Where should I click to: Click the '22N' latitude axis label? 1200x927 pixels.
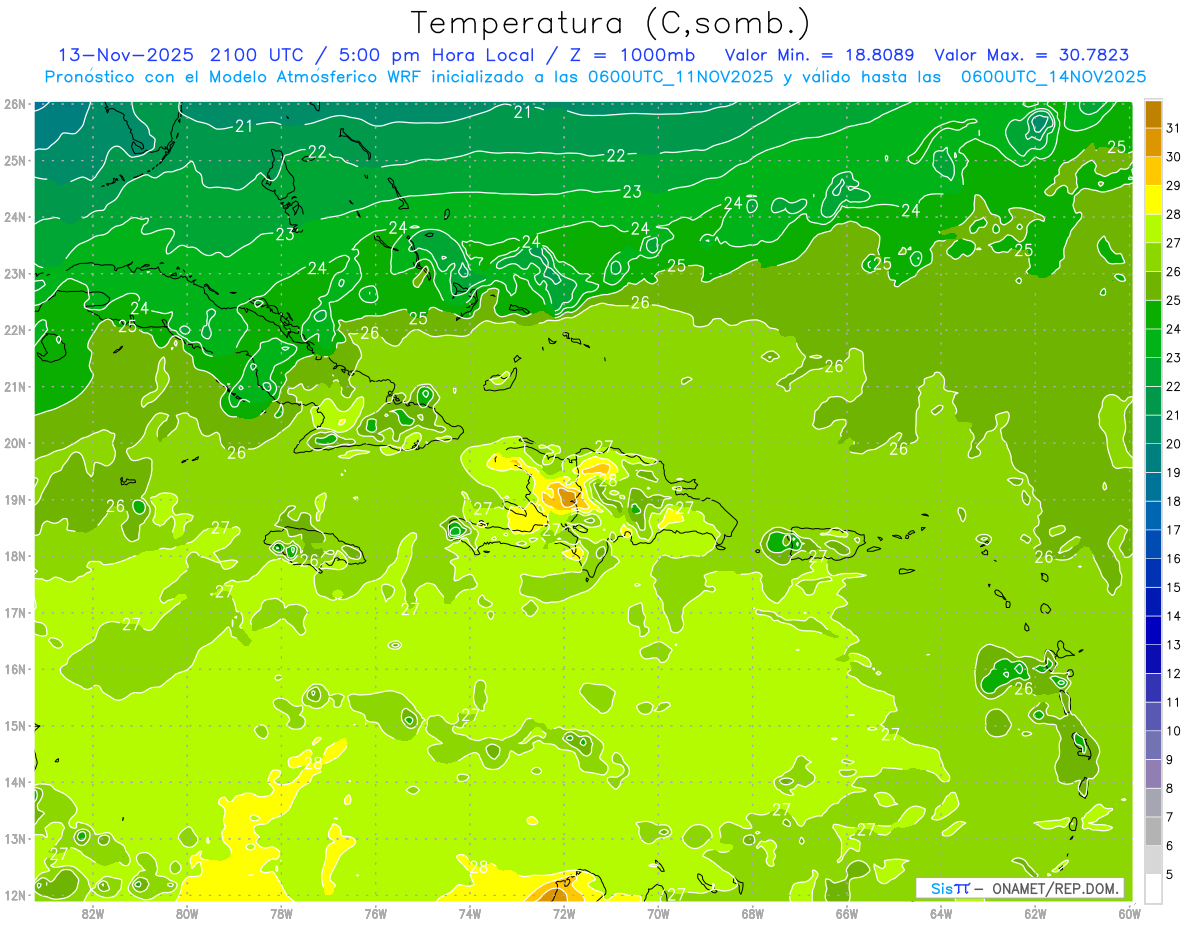[14, 330]
